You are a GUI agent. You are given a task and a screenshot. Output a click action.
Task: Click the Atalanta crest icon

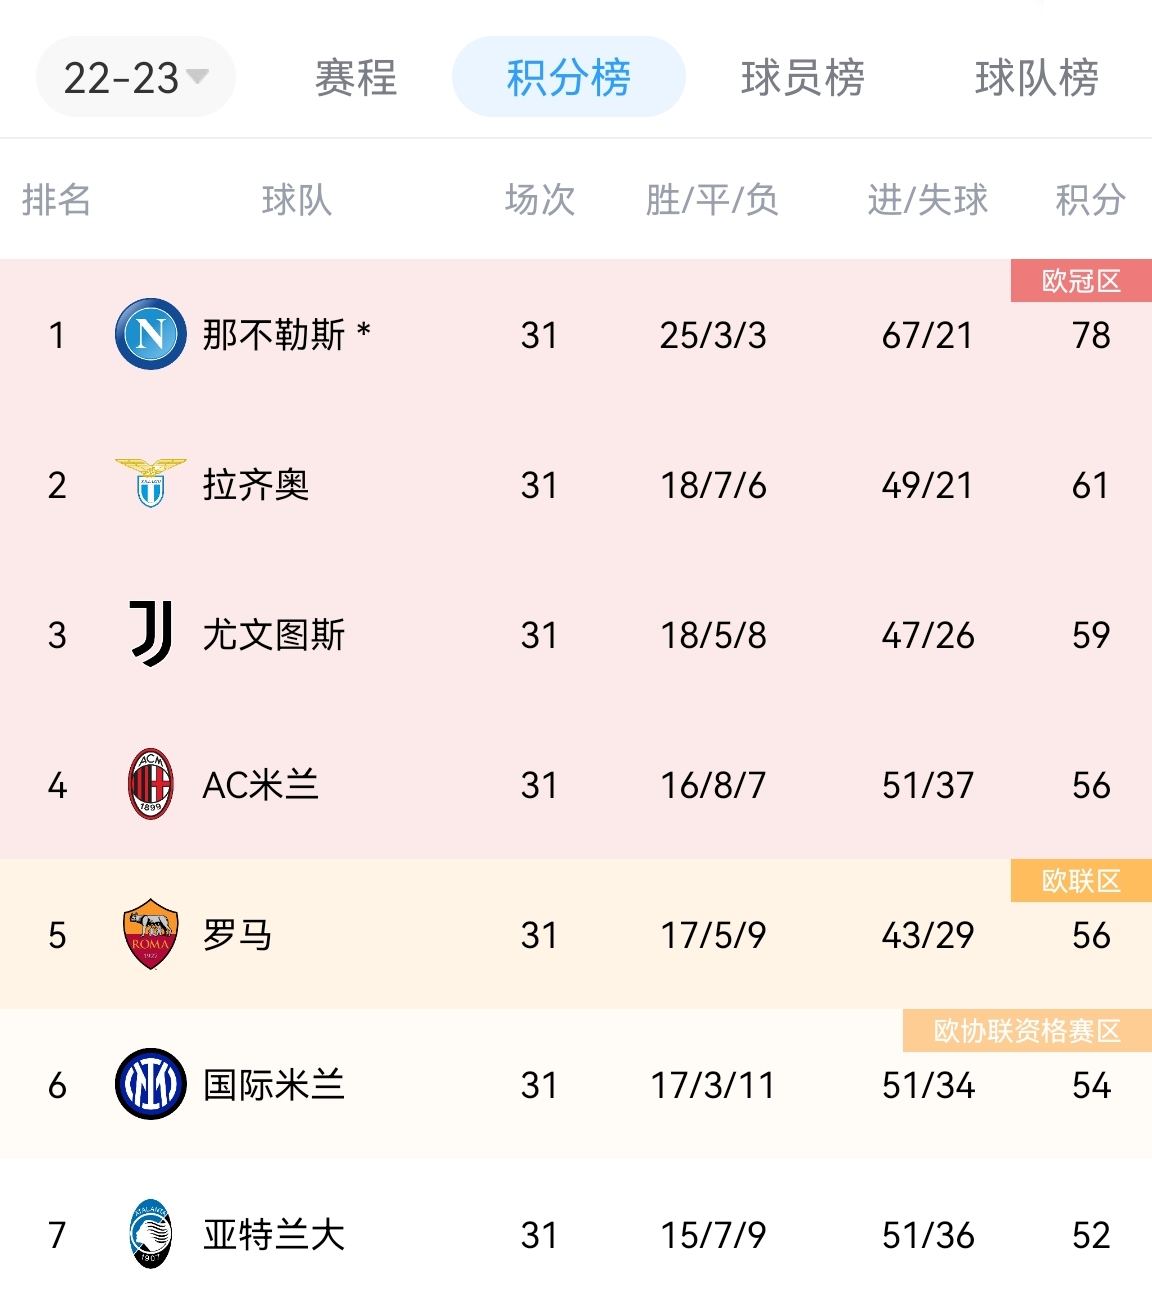tap(151, 1234)
